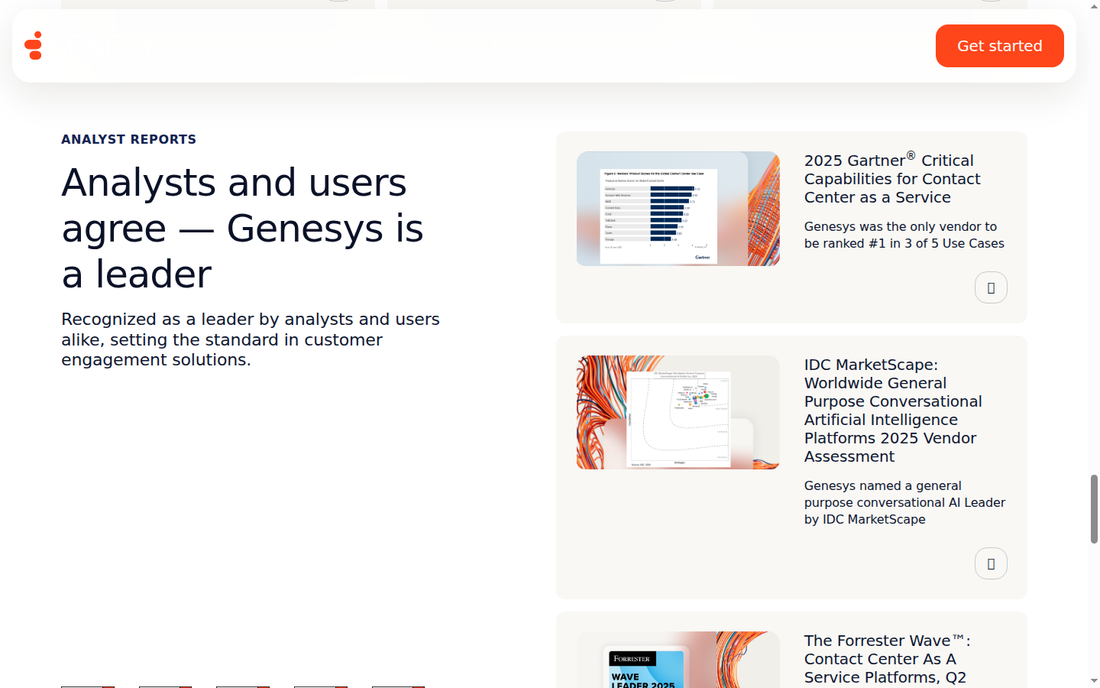Open the Forrester Wave leader thumbnail
1100x688 pixels.
pyautogui.click(x=678, y=659)
